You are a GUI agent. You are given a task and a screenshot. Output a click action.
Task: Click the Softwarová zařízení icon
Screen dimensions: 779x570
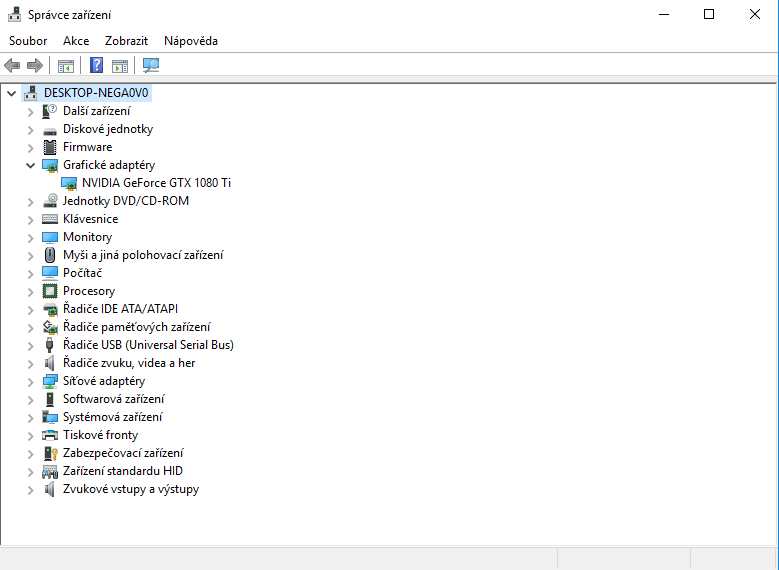pyautogui.click(x=50, y=399)
